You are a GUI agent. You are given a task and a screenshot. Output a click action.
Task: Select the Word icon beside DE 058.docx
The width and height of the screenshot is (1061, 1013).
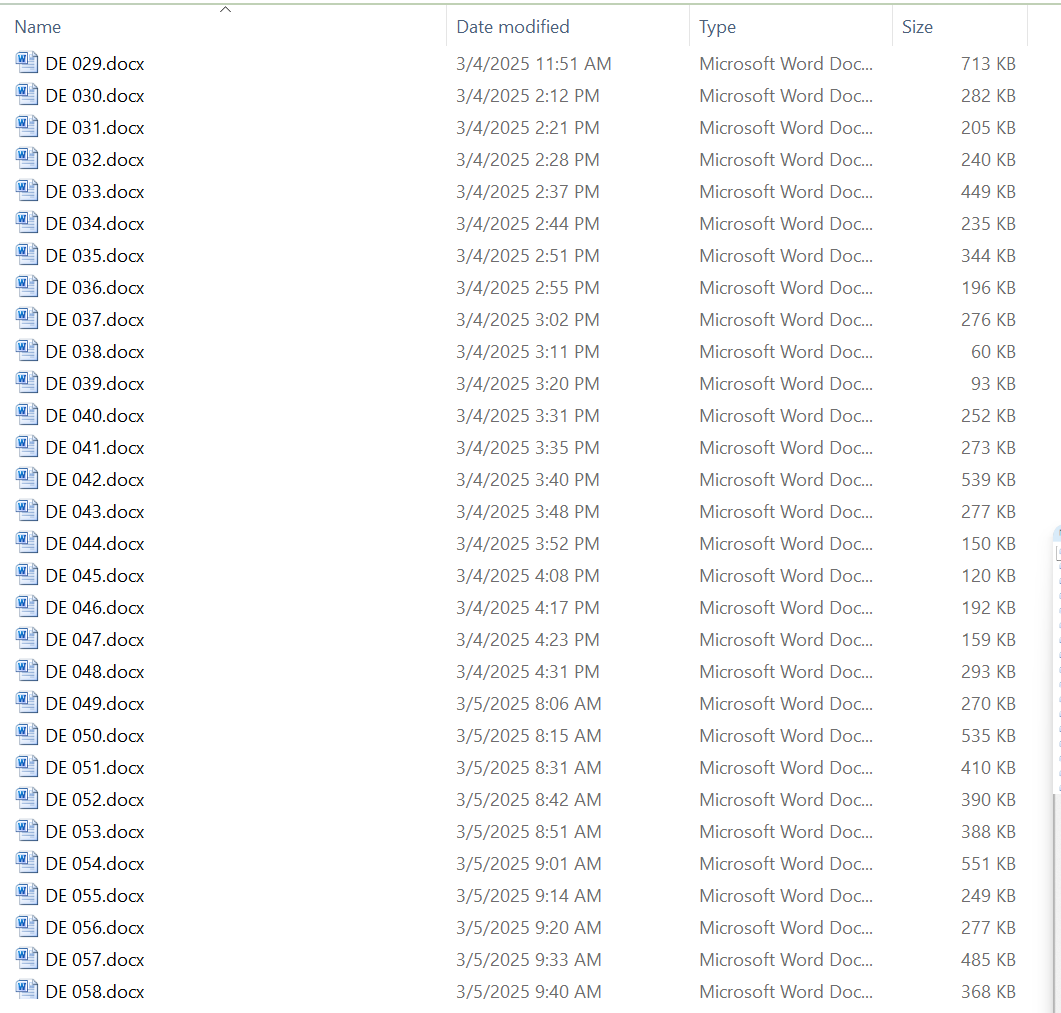point(27,991)
